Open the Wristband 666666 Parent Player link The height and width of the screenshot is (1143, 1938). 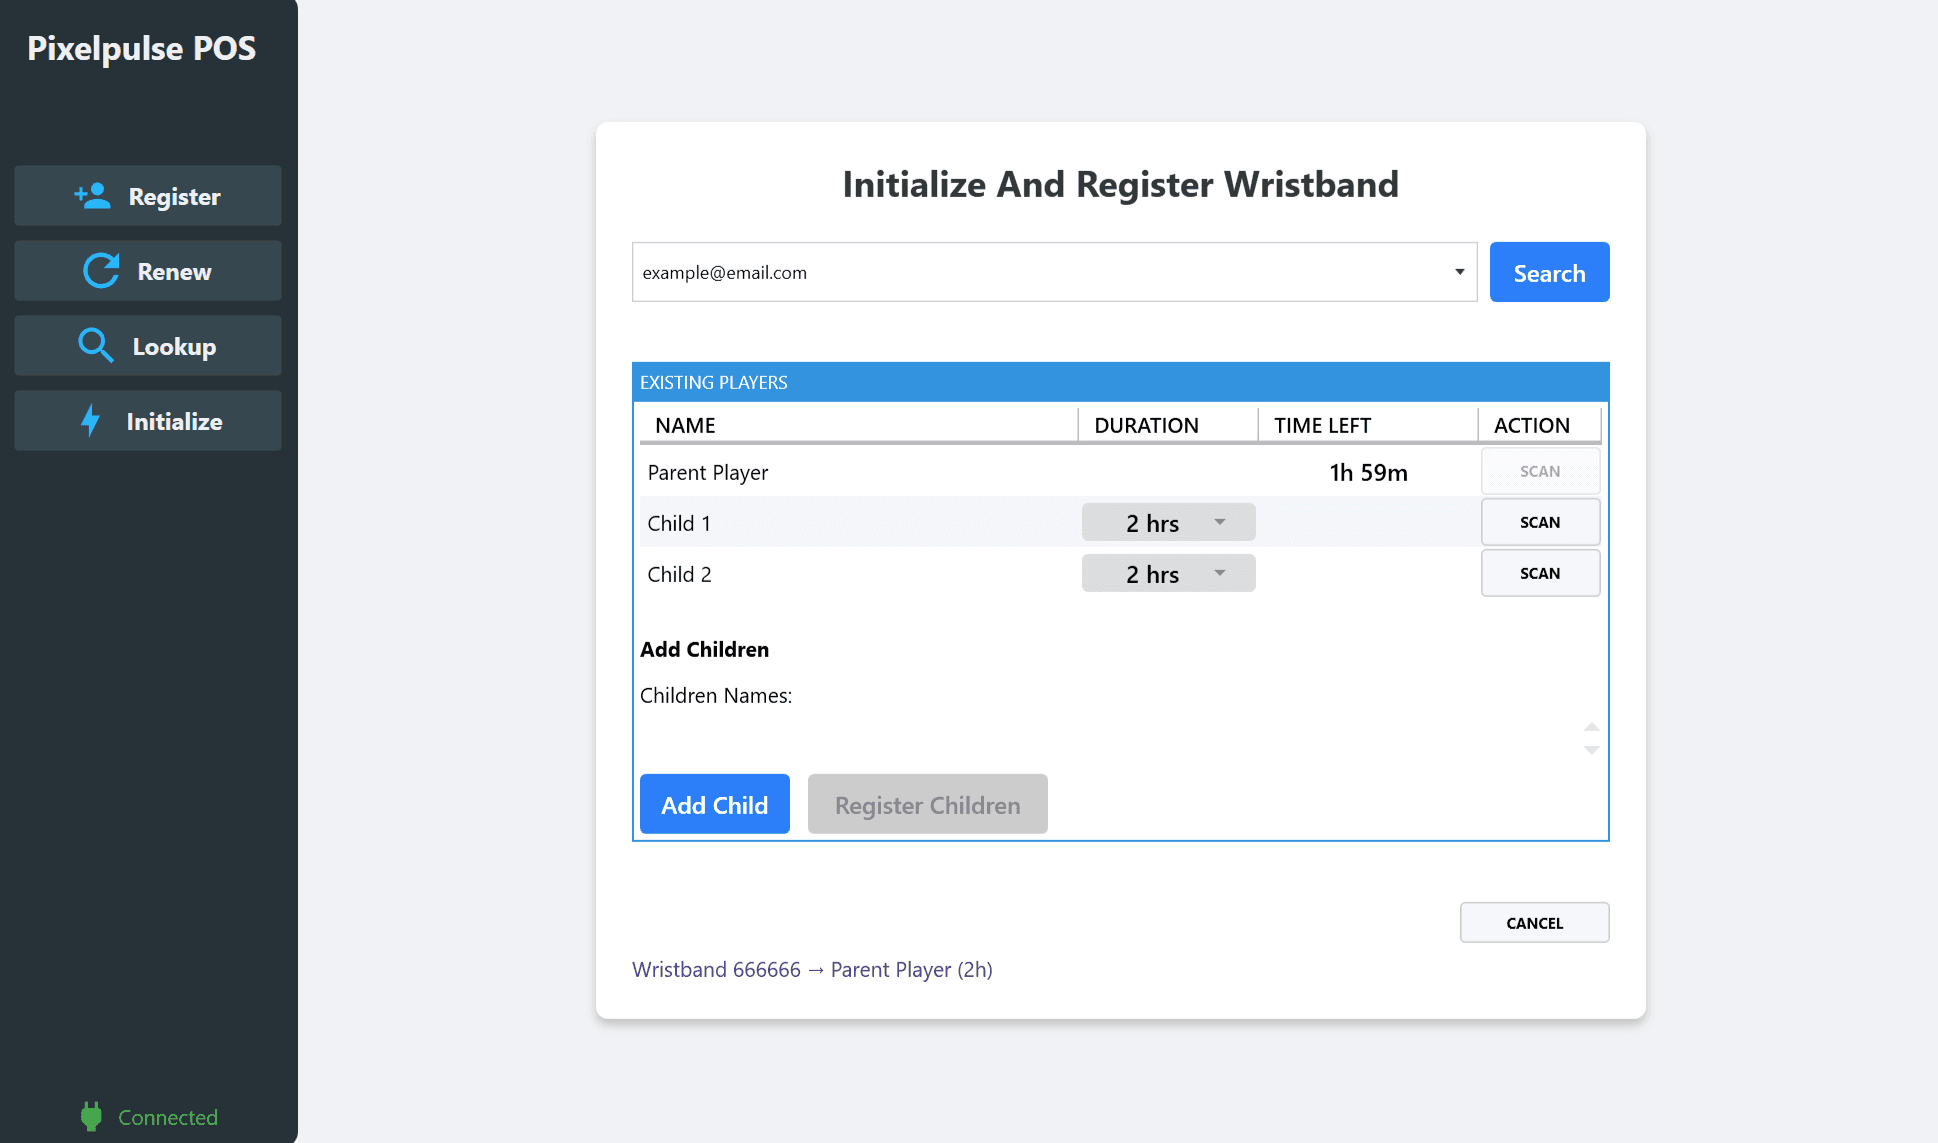pyautogui.click(x=812, y=969)
